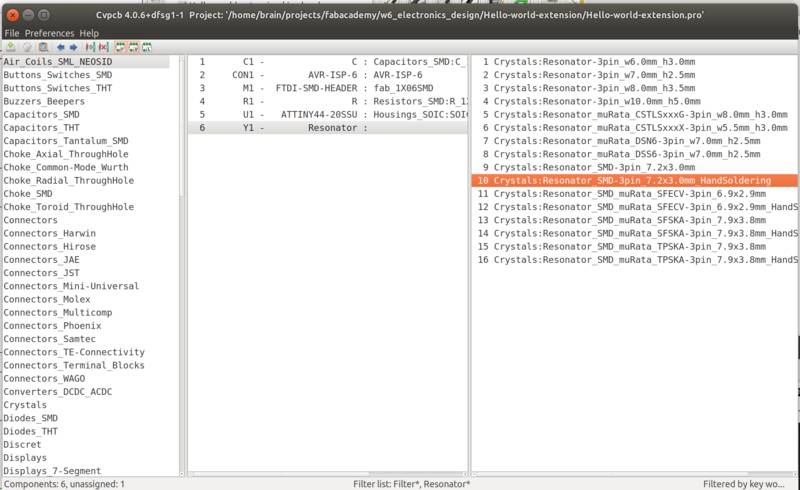Select Crystals library in list

[x=25, y=405]
